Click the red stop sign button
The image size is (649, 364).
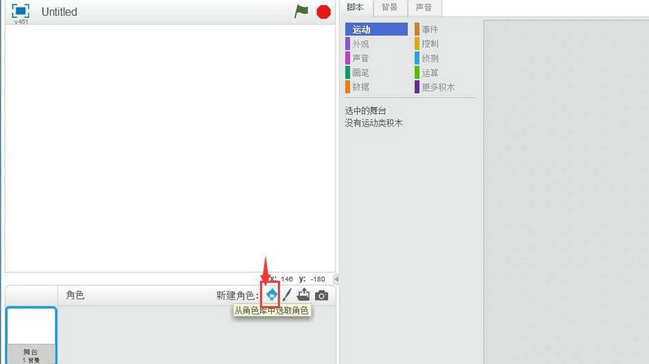click(324, 12)
